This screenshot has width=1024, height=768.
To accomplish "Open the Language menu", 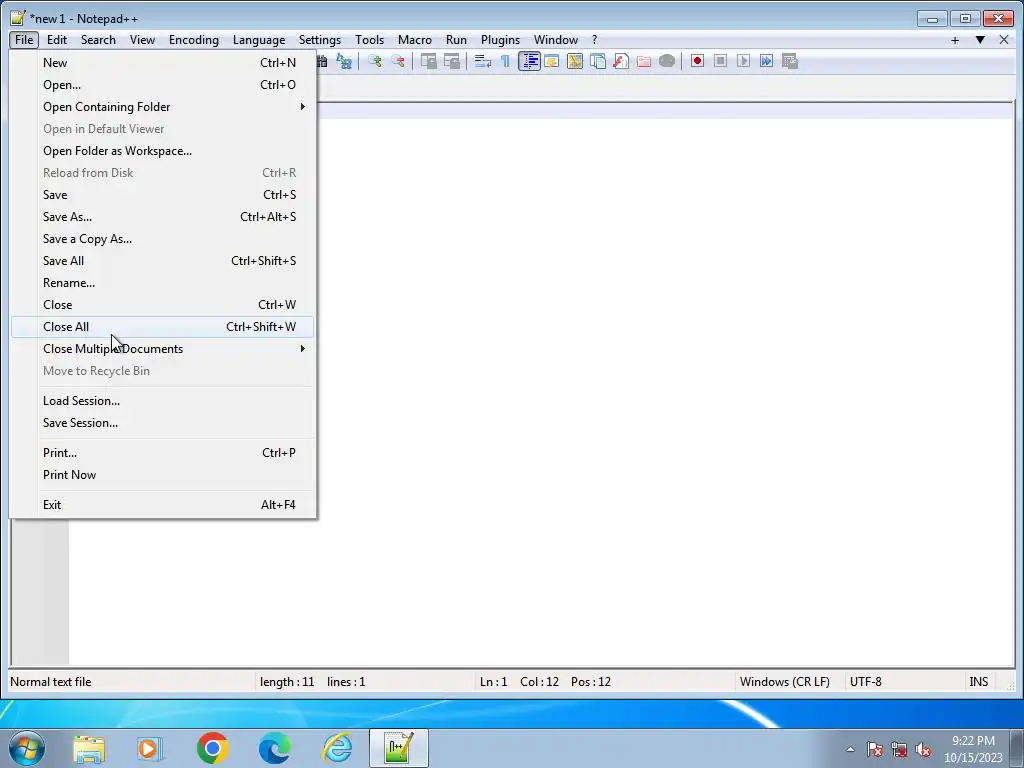I will pyautogui.click(x=259, y=40).
